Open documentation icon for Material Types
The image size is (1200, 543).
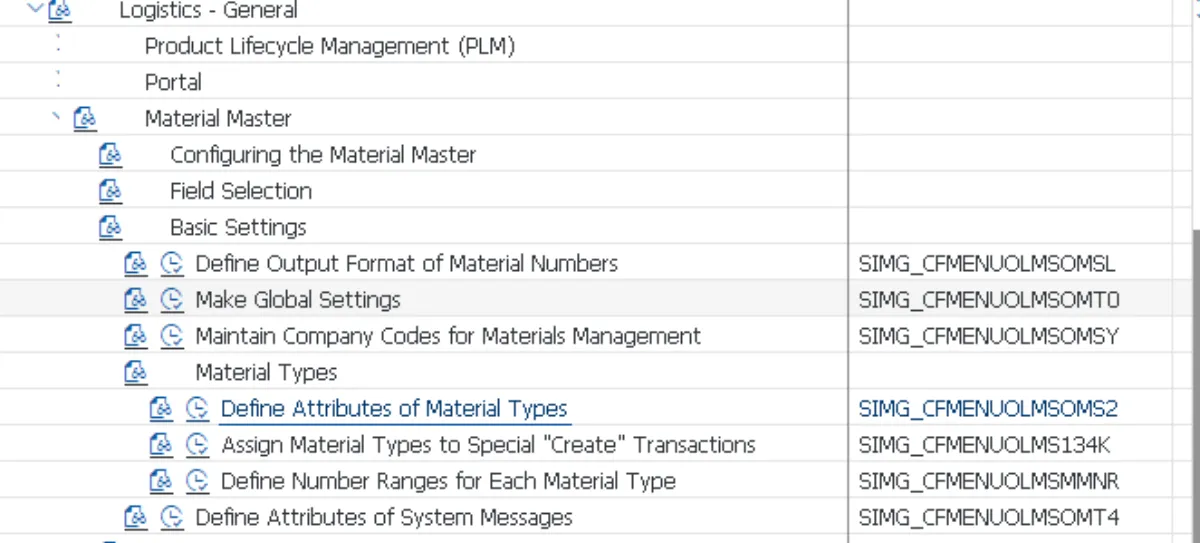136,372
